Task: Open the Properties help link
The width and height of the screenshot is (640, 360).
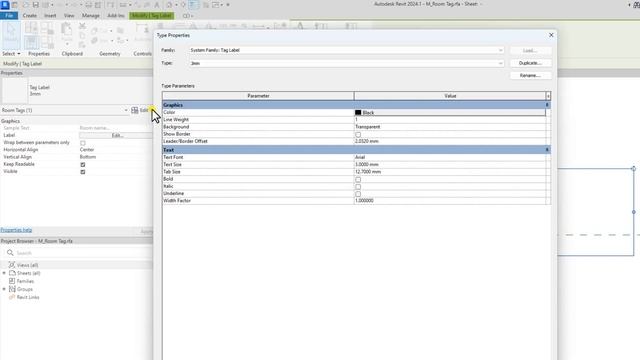Action: [x=16, y=230]
